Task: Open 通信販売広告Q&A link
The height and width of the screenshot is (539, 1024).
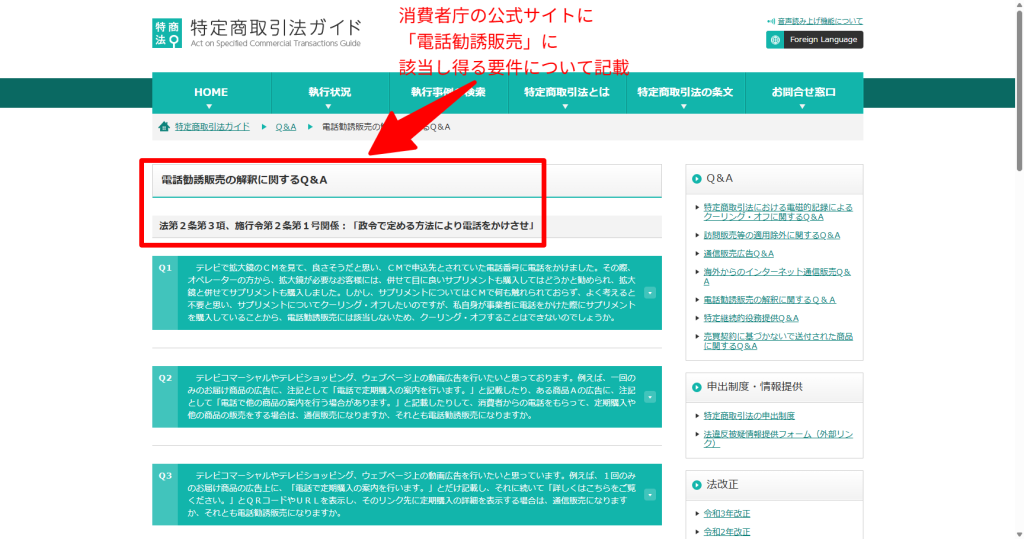Action: [x=739, y=253]
